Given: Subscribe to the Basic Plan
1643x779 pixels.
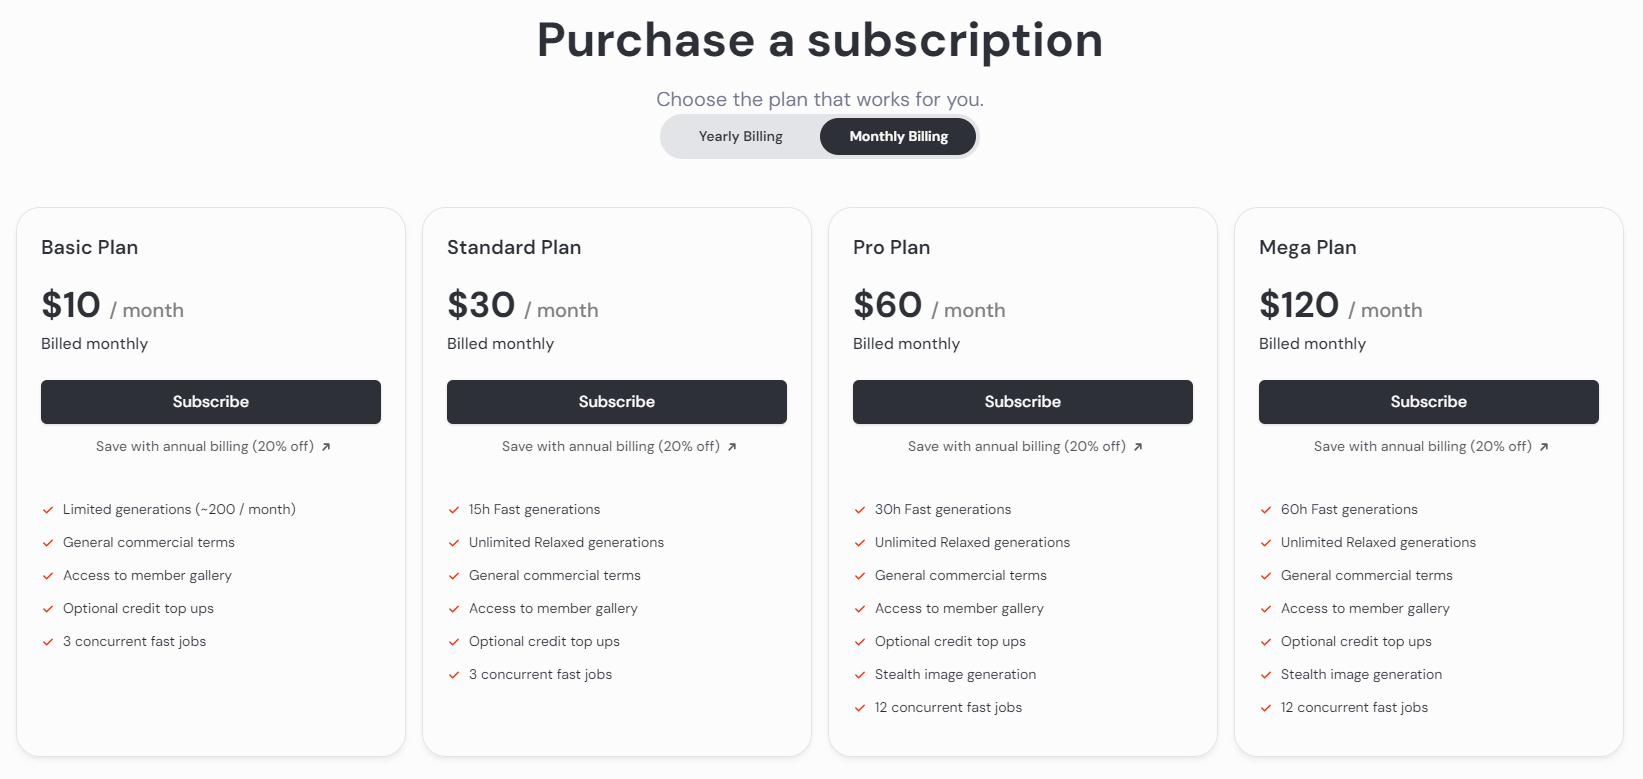Looking at the screenshot, I should 211,402.
